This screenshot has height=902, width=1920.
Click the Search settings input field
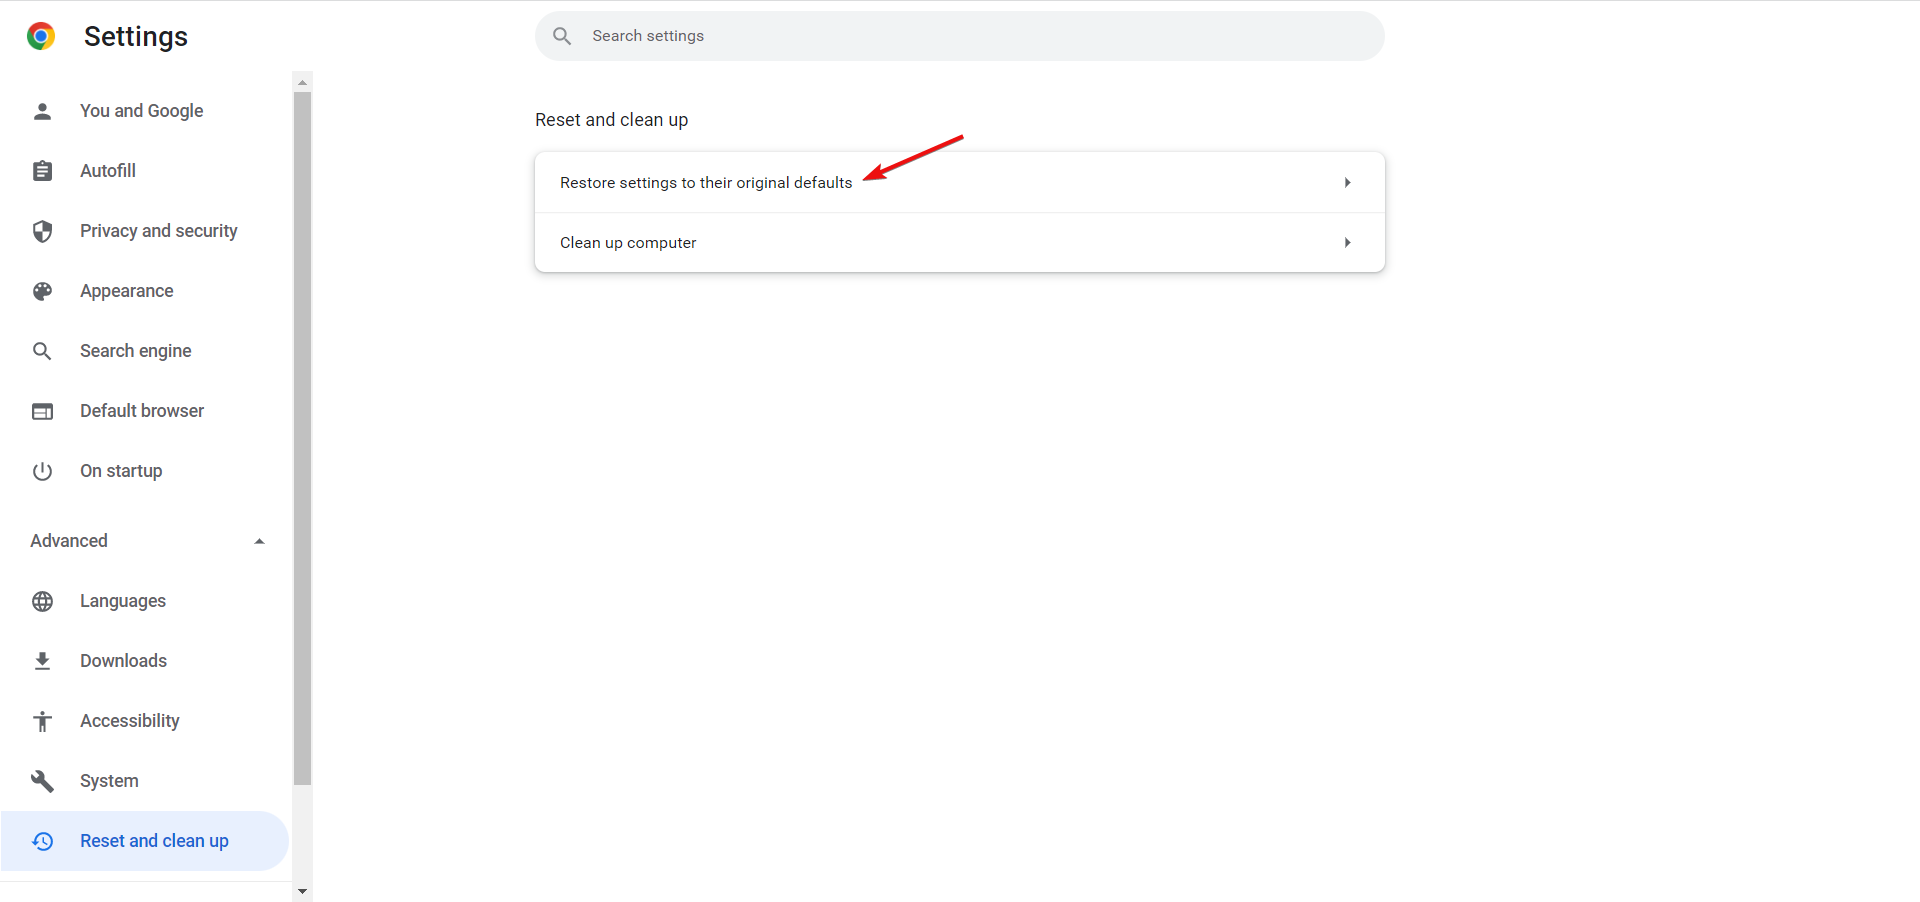tap(960, 36)
